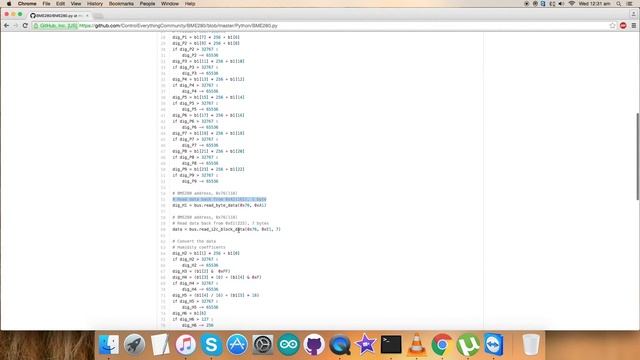Click the green GitHub, Inc. security badge
Viewport: 640px width, 360px height.
tap(55, 25)
